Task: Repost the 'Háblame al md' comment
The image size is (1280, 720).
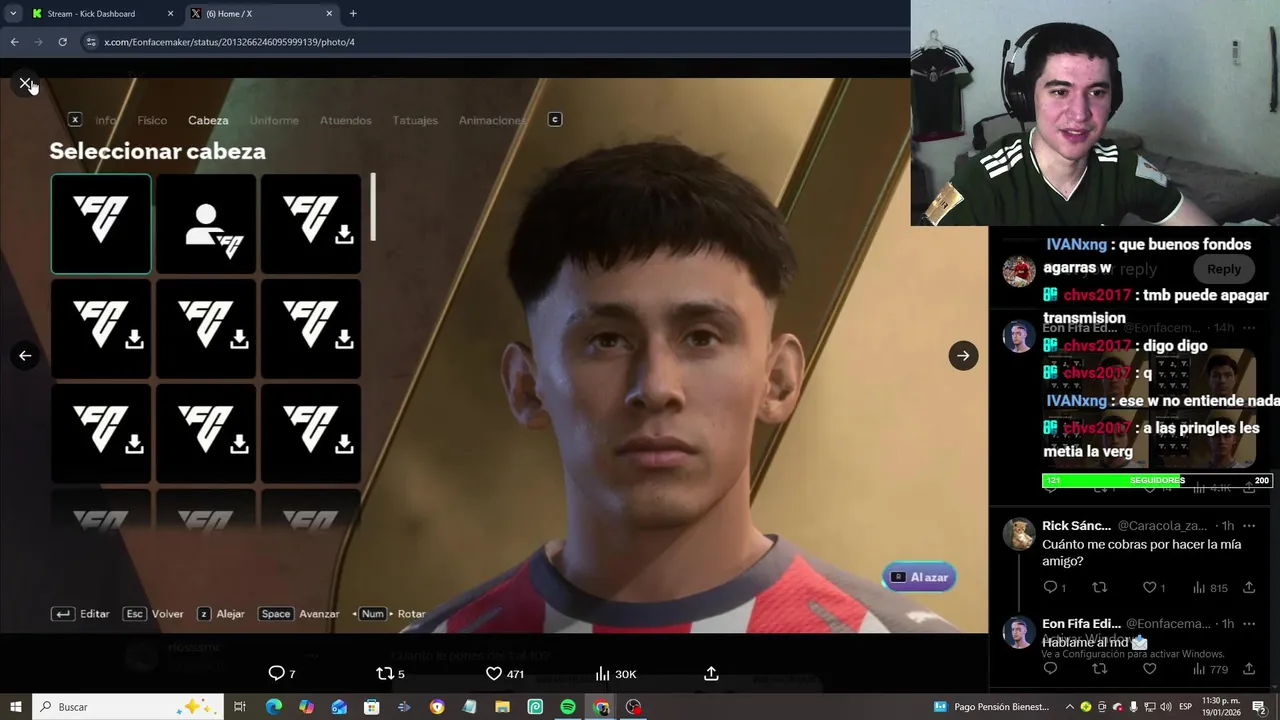Action: (x=1099, y=669)
